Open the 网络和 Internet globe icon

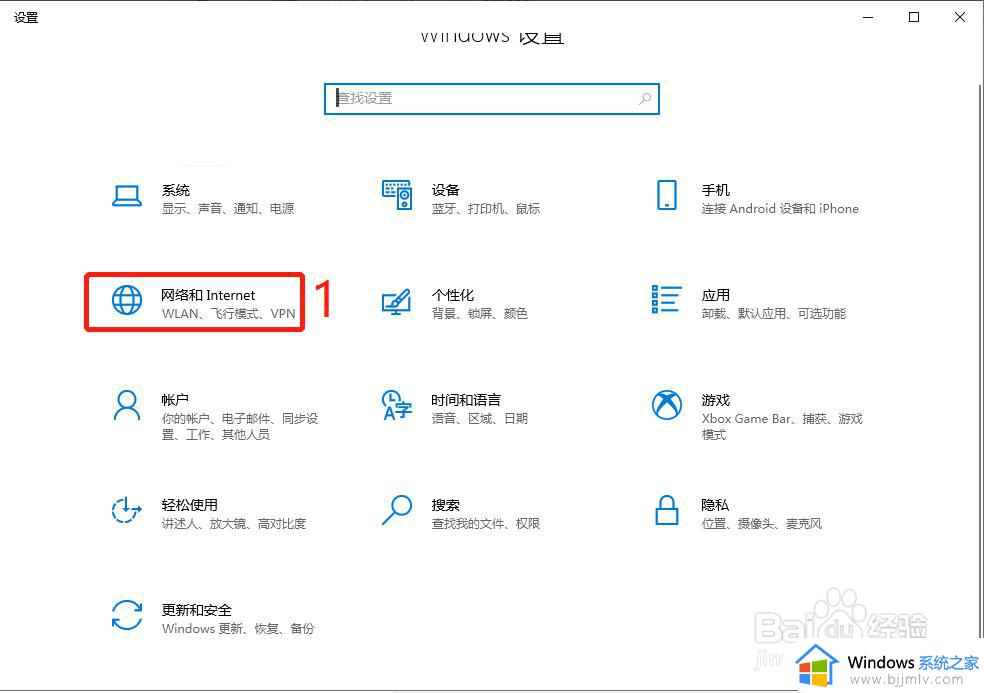127,300
